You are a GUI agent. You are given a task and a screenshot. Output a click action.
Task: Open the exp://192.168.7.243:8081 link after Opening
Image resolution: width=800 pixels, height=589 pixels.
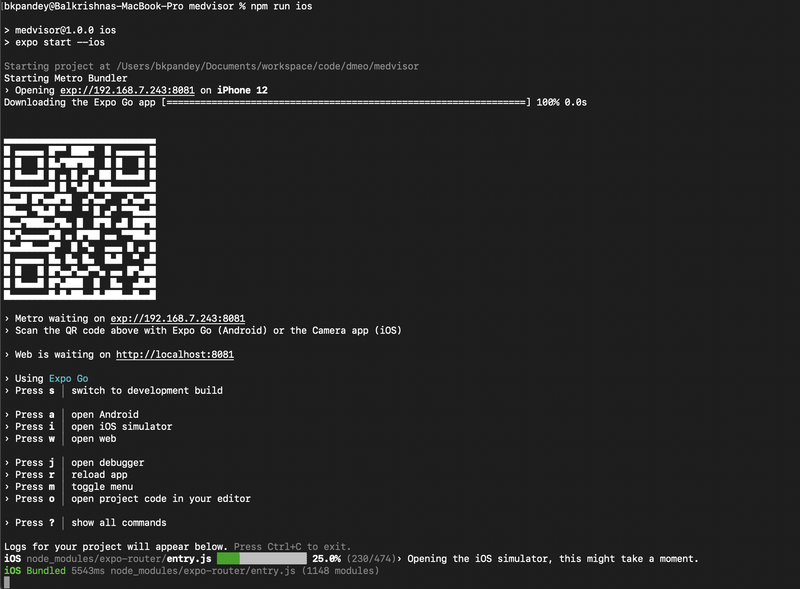pyautogui.click(x=127, y=90)
